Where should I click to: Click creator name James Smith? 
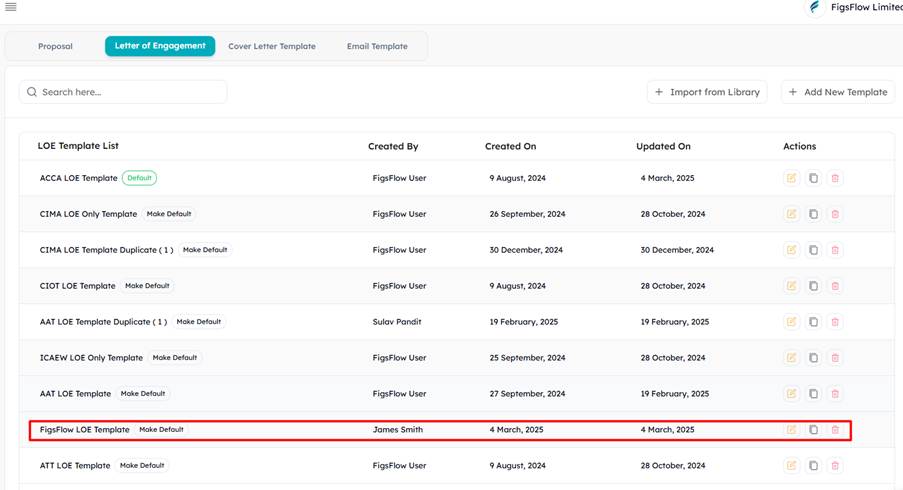398,430
